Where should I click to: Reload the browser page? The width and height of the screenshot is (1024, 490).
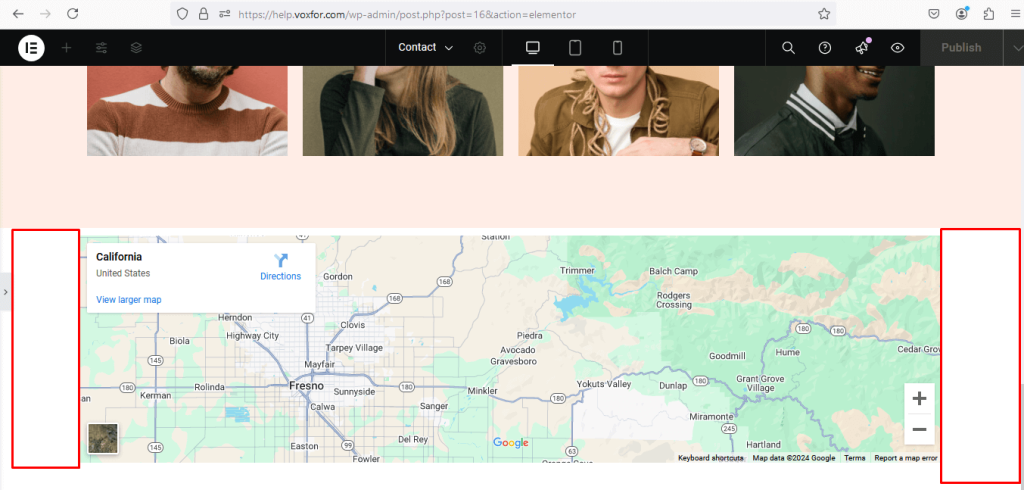(x=72, y=14)
